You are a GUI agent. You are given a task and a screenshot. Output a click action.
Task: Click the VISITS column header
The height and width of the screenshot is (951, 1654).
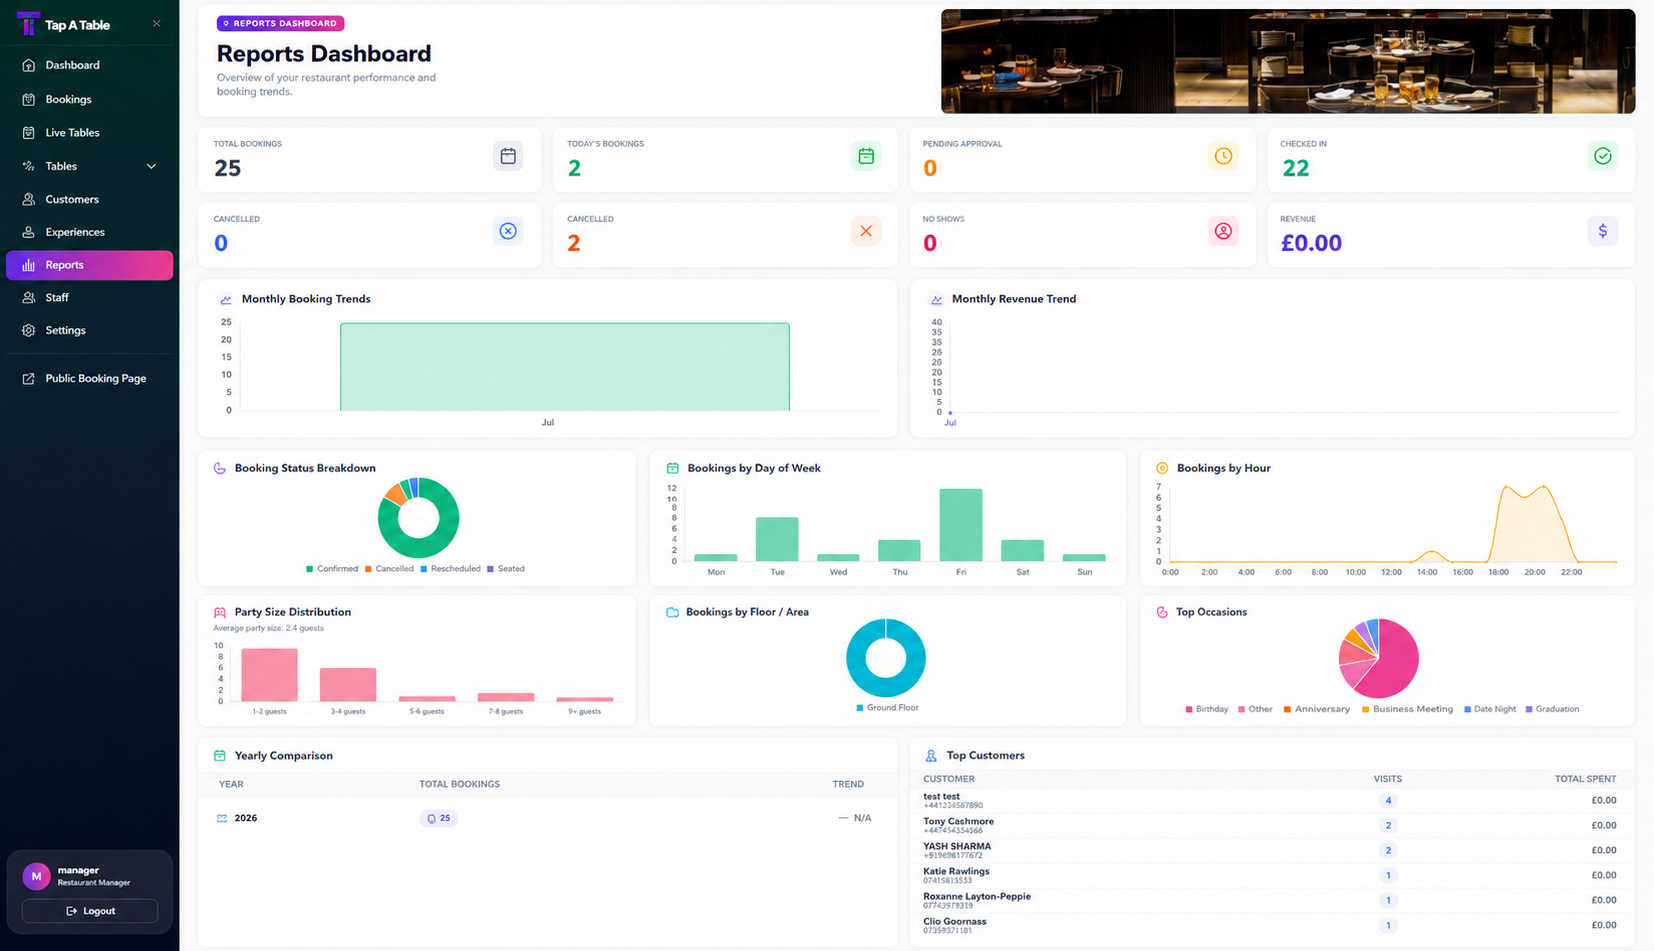pos(1387,779)
